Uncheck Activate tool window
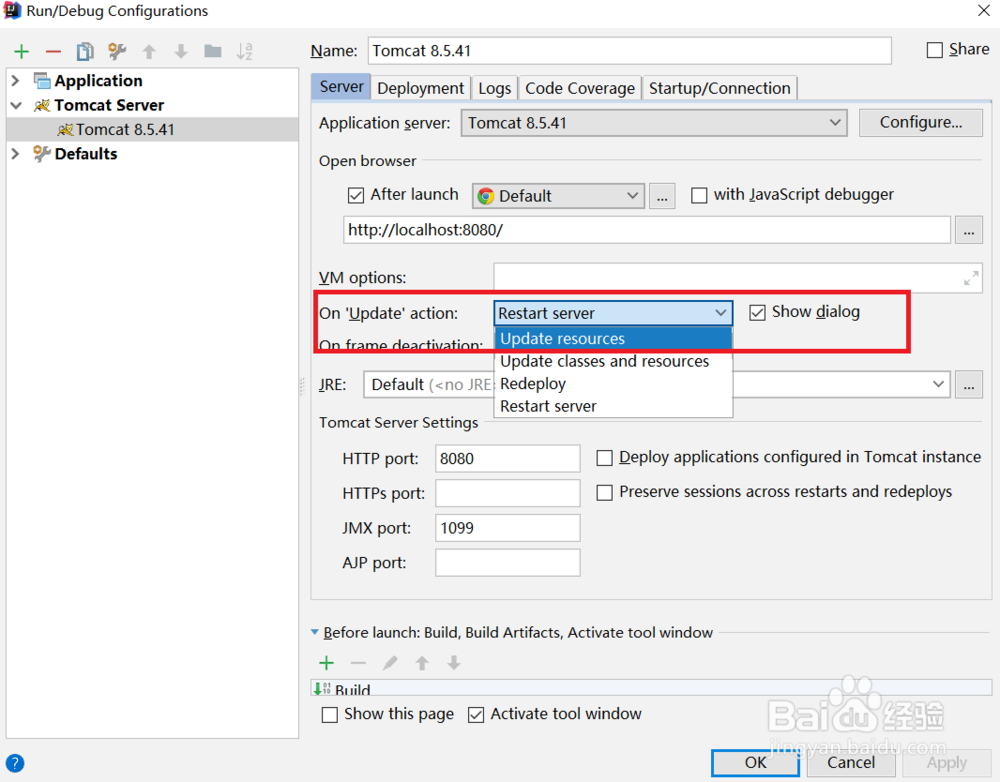The image size is (1000, 782). (x=476, y=715)
